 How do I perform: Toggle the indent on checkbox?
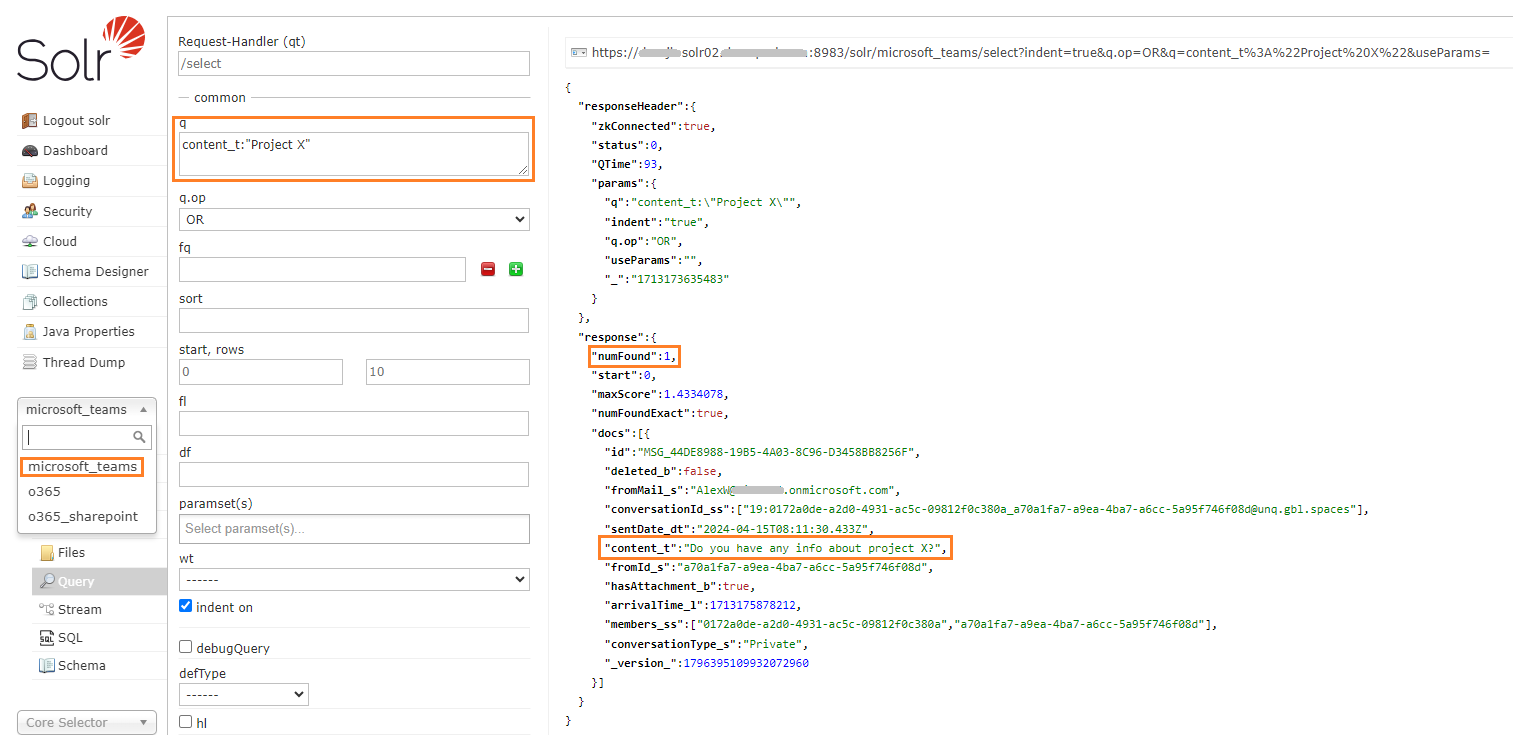185,606
